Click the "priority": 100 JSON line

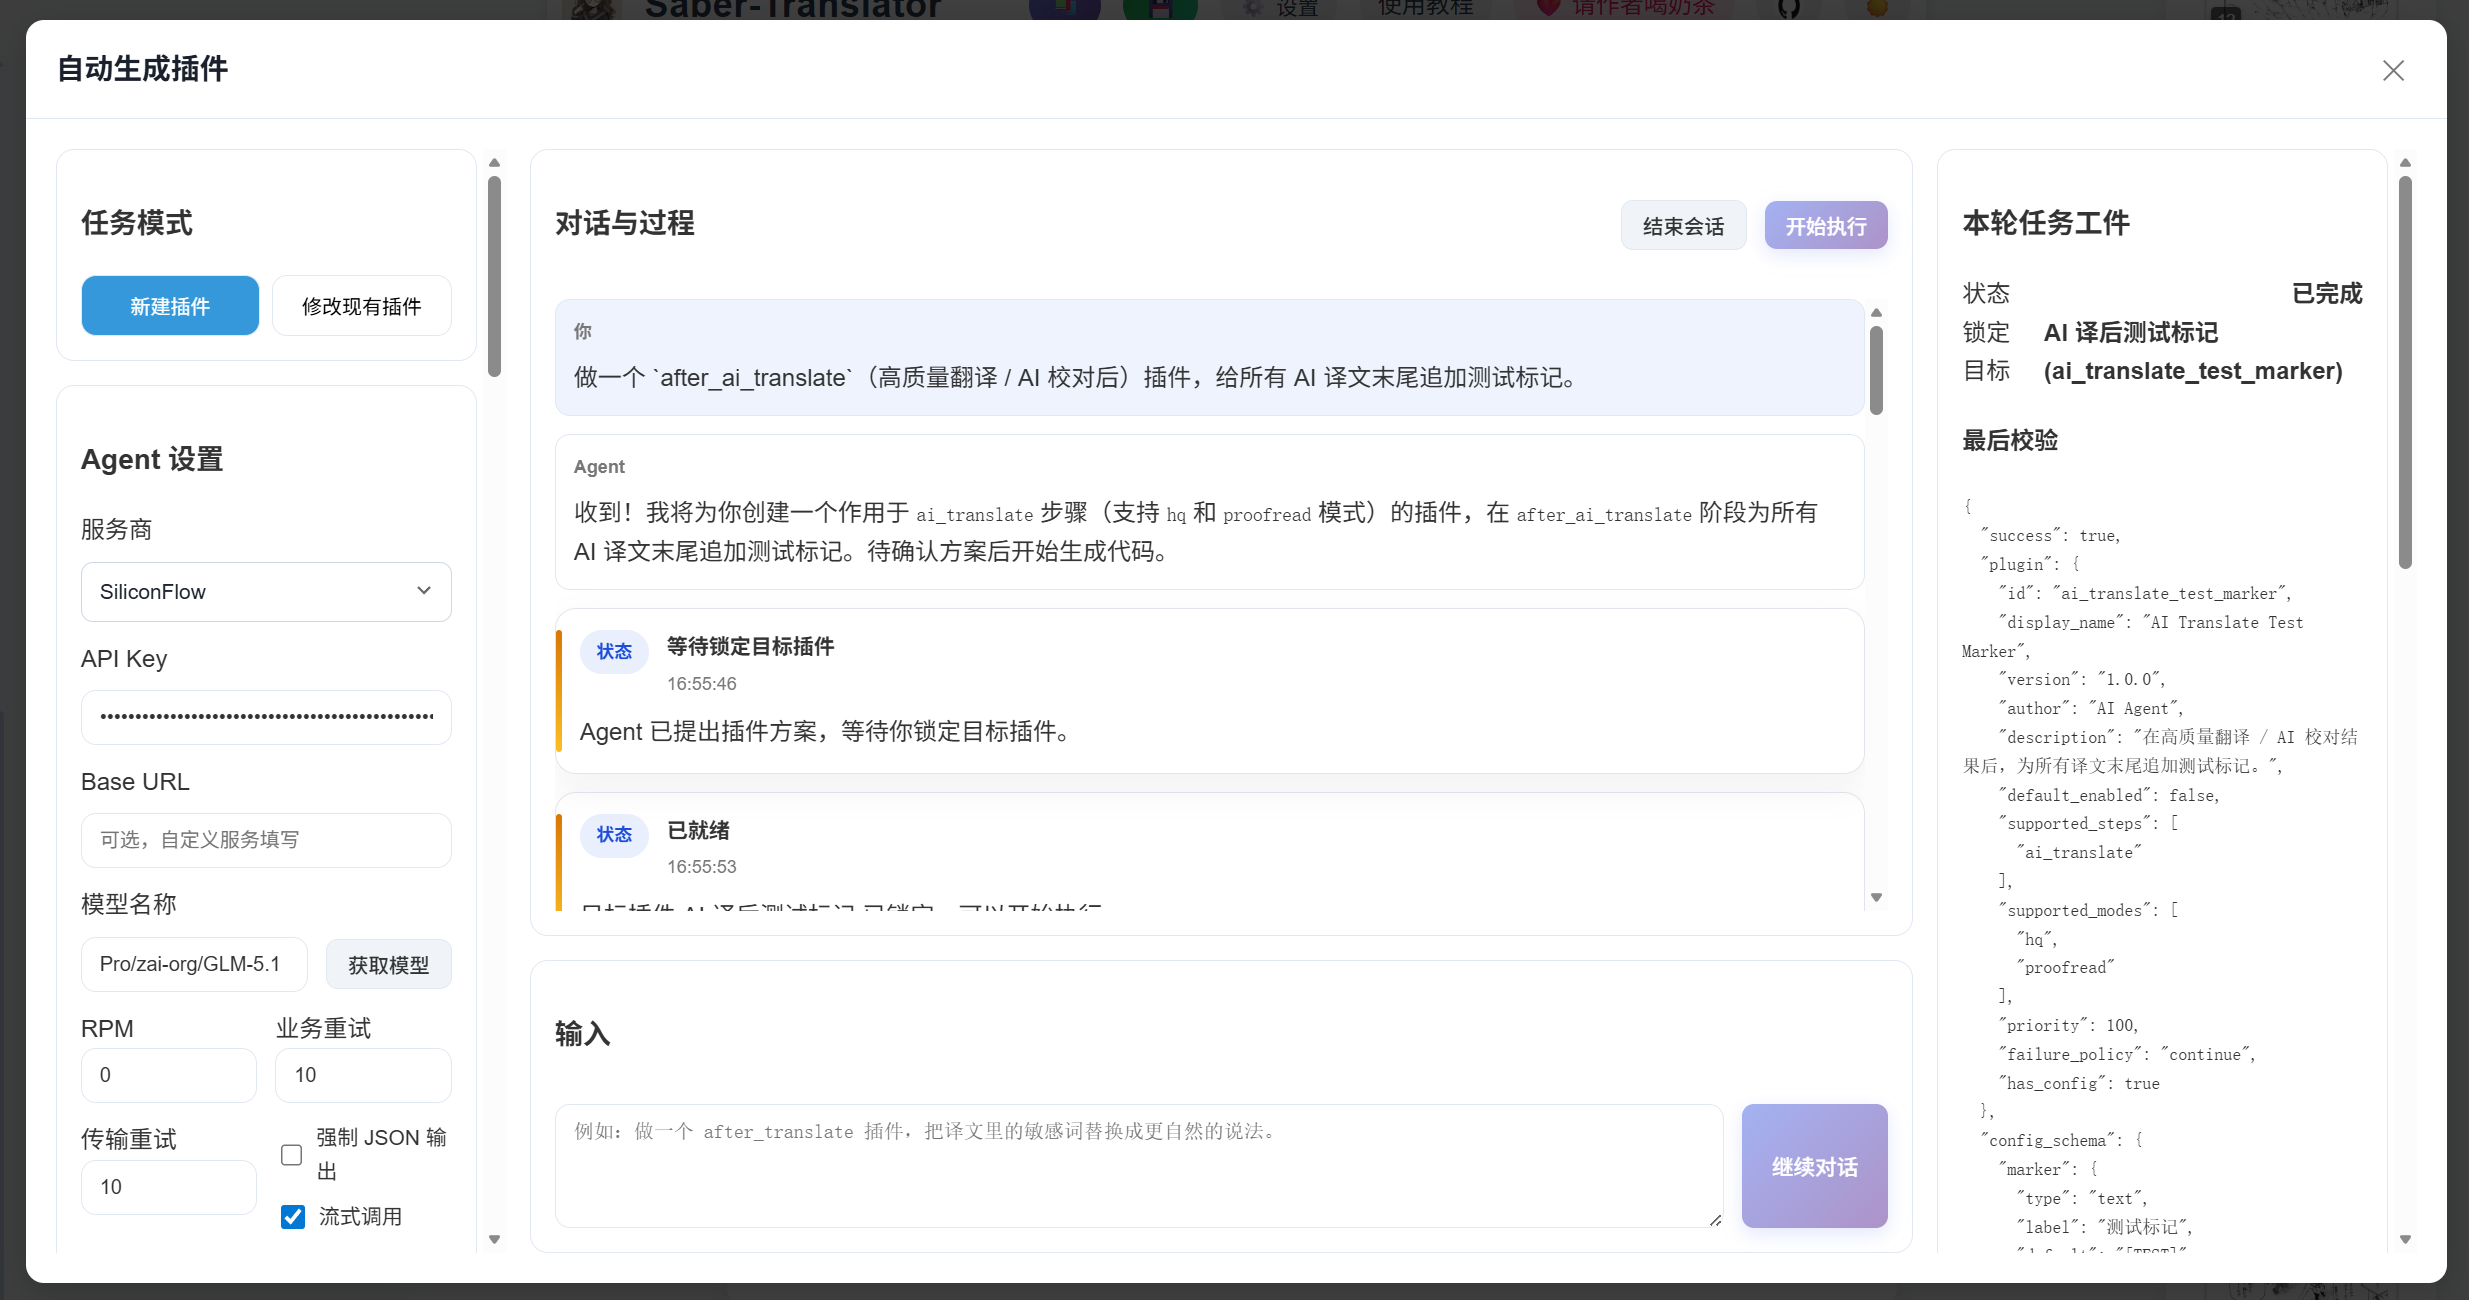[x=2068, y=1026]
